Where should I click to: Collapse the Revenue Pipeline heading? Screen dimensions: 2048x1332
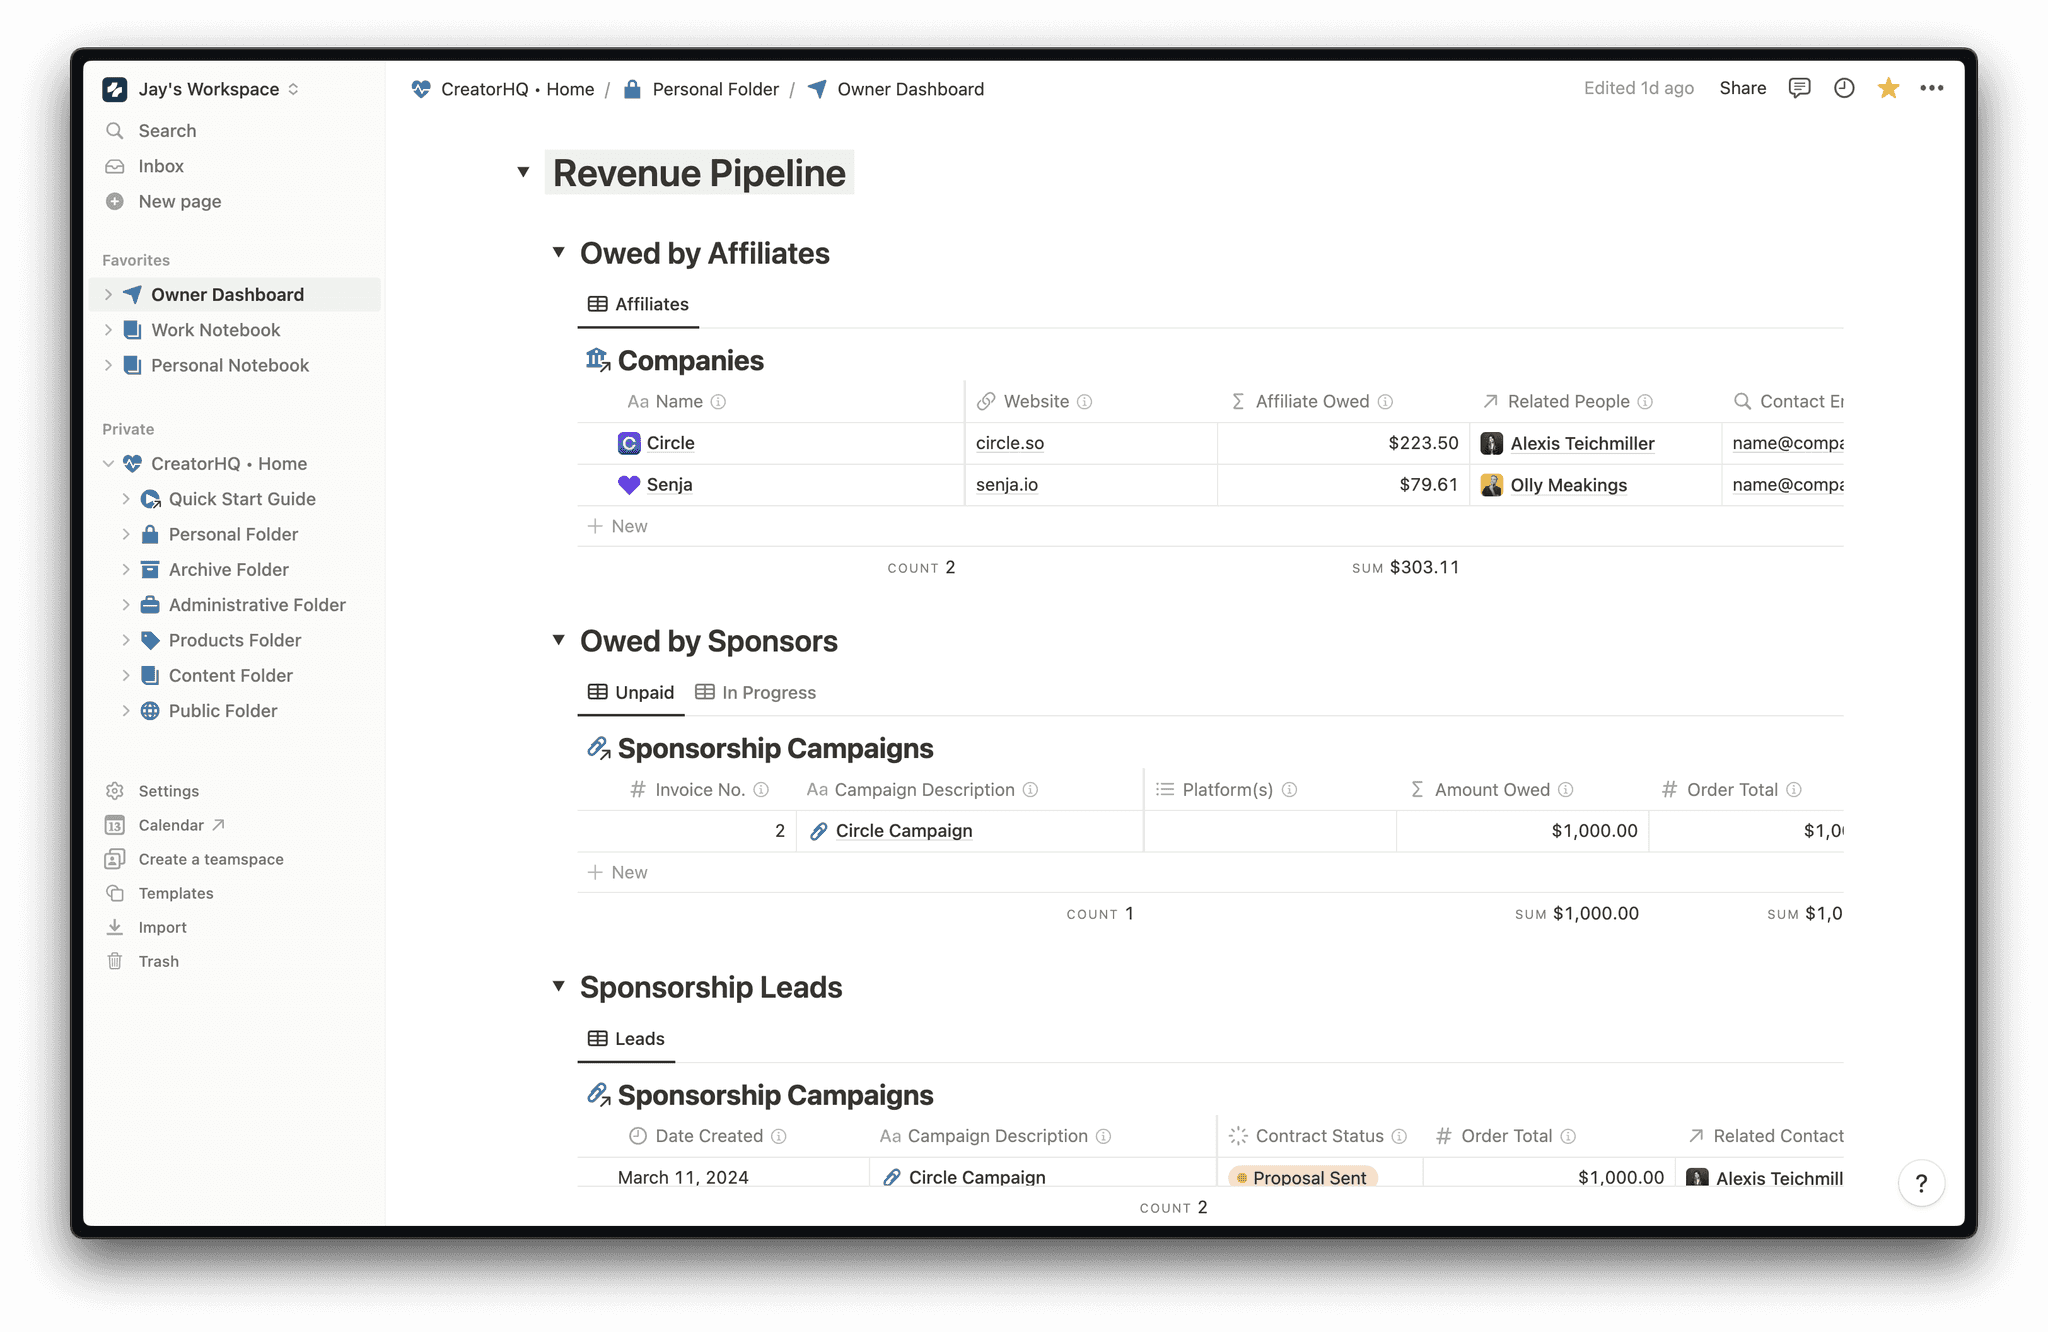[x=523, y=172]
